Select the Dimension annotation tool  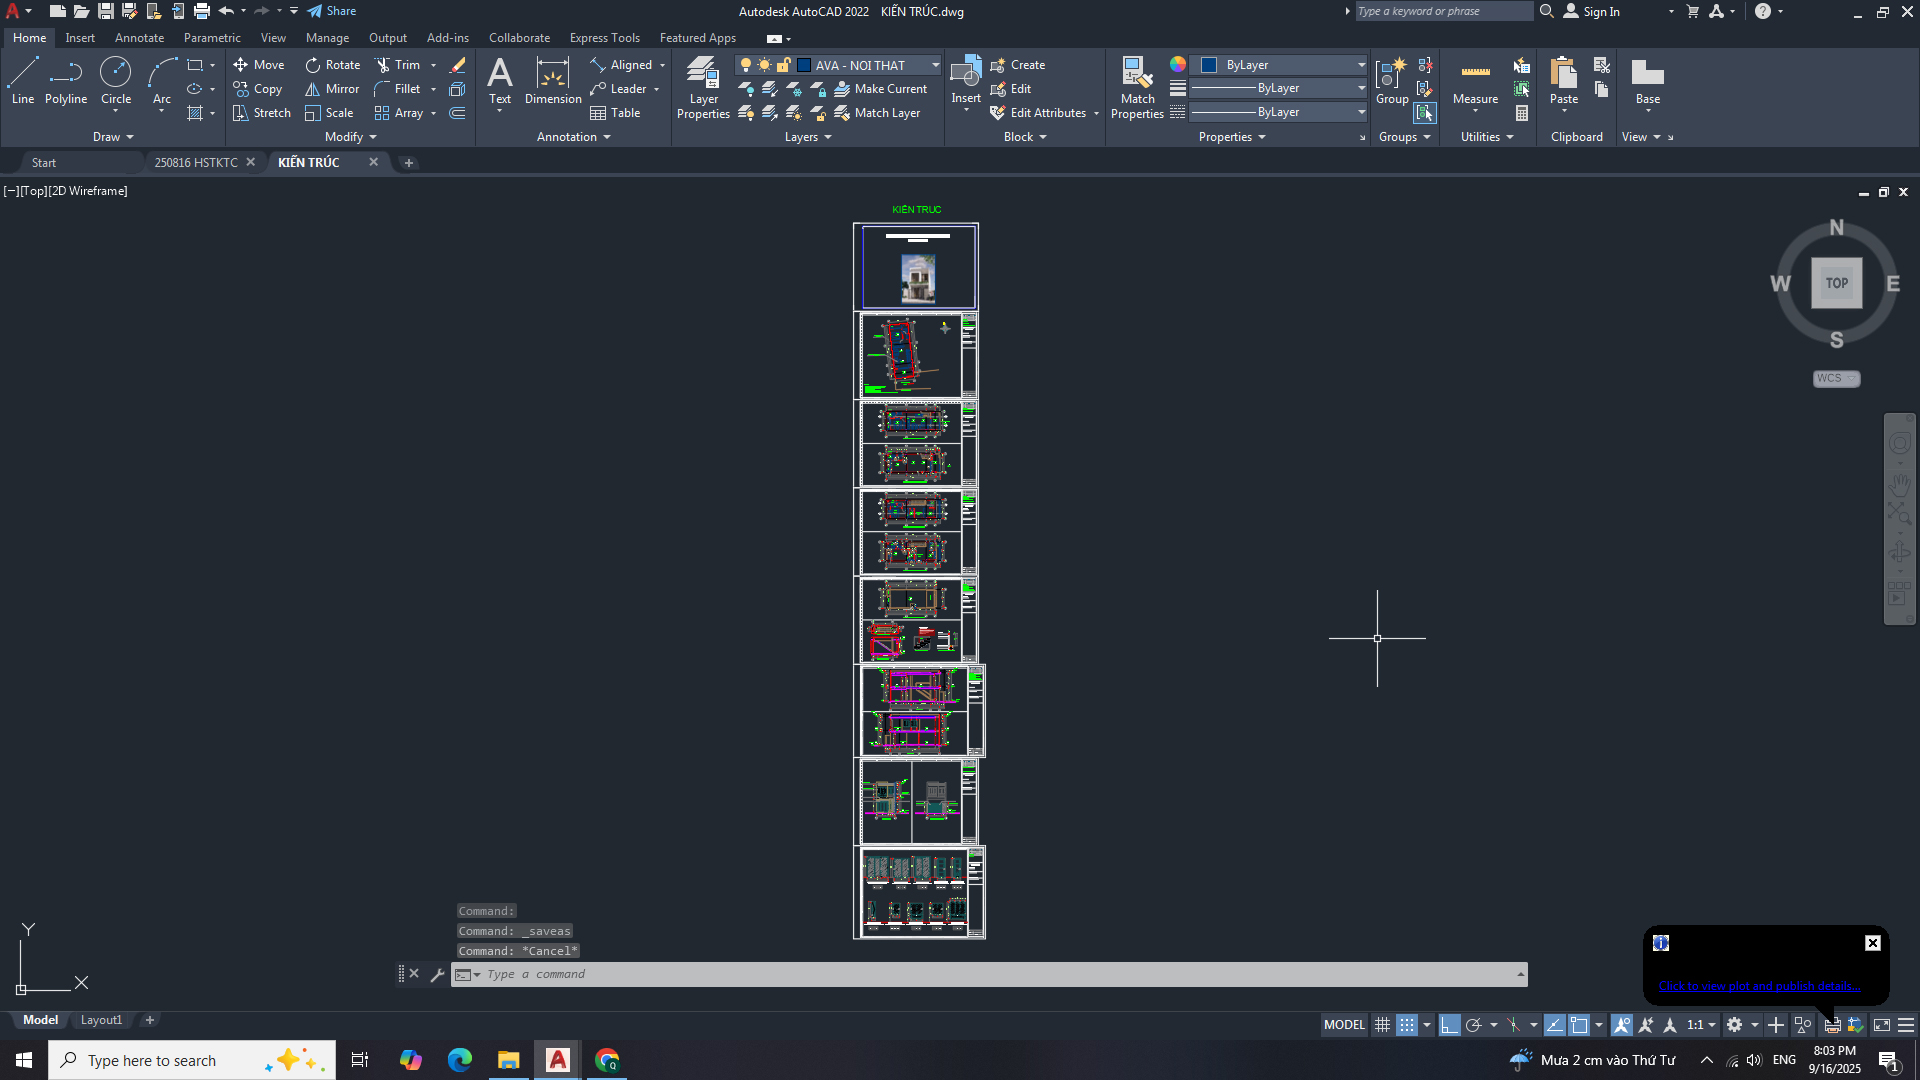click(x=553, y=80)
